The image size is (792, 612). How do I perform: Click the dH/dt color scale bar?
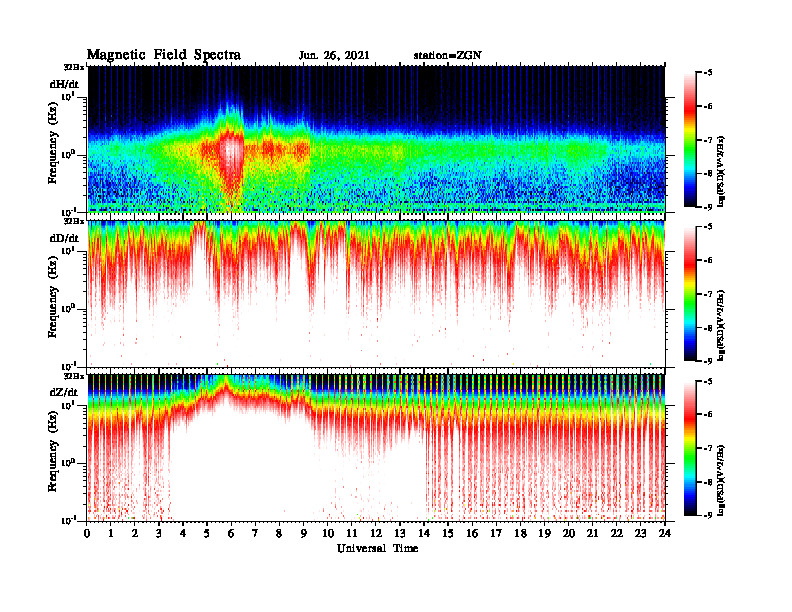click(690, 140)
